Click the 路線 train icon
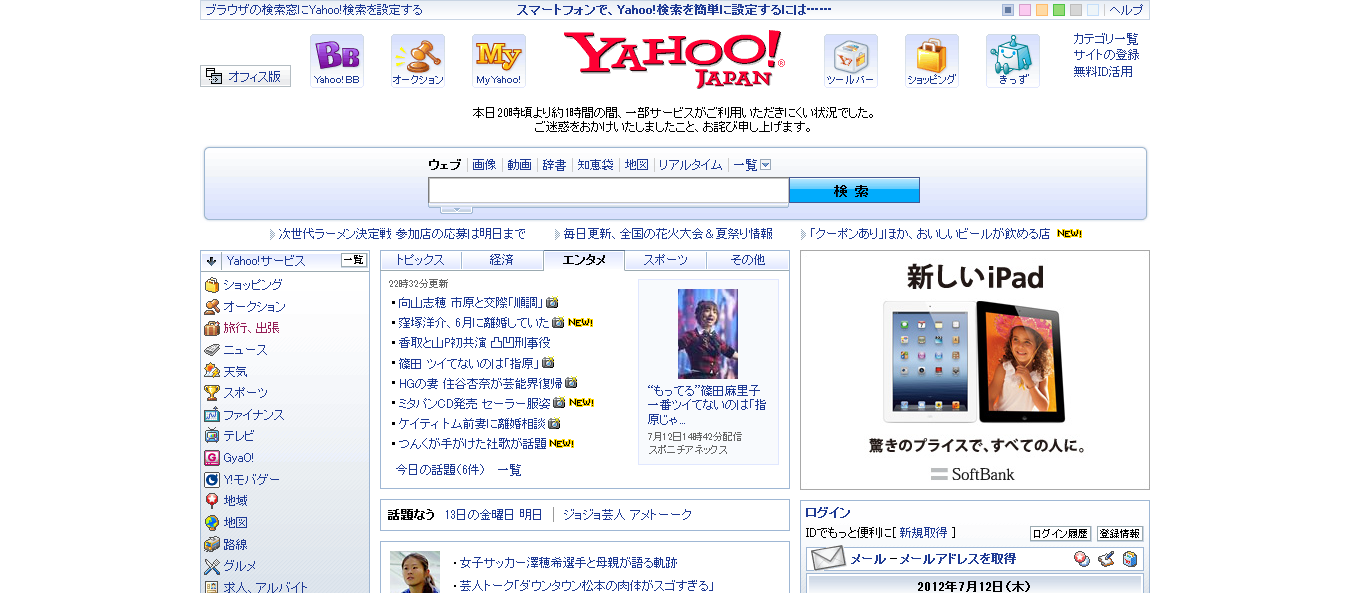1349x593 pixels. click(x=212, y=544)
